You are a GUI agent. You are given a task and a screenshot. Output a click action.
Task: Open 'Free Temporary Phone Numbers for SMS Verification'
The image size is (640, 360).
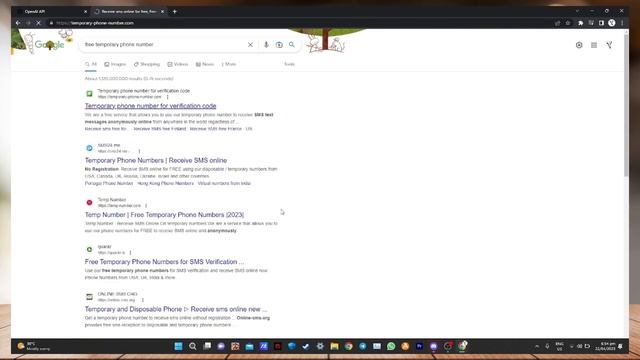coord(164,262)
